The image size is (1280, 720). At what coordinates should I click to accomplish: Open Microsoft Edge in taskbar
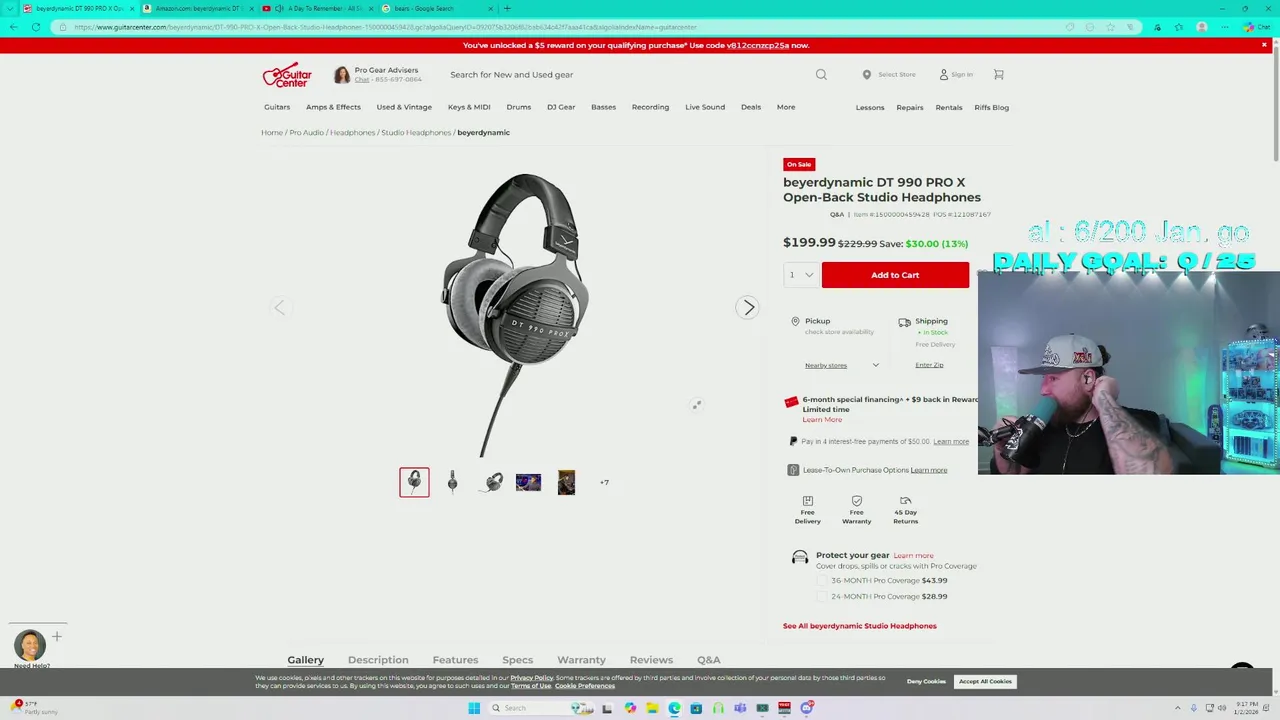point(674,708)
